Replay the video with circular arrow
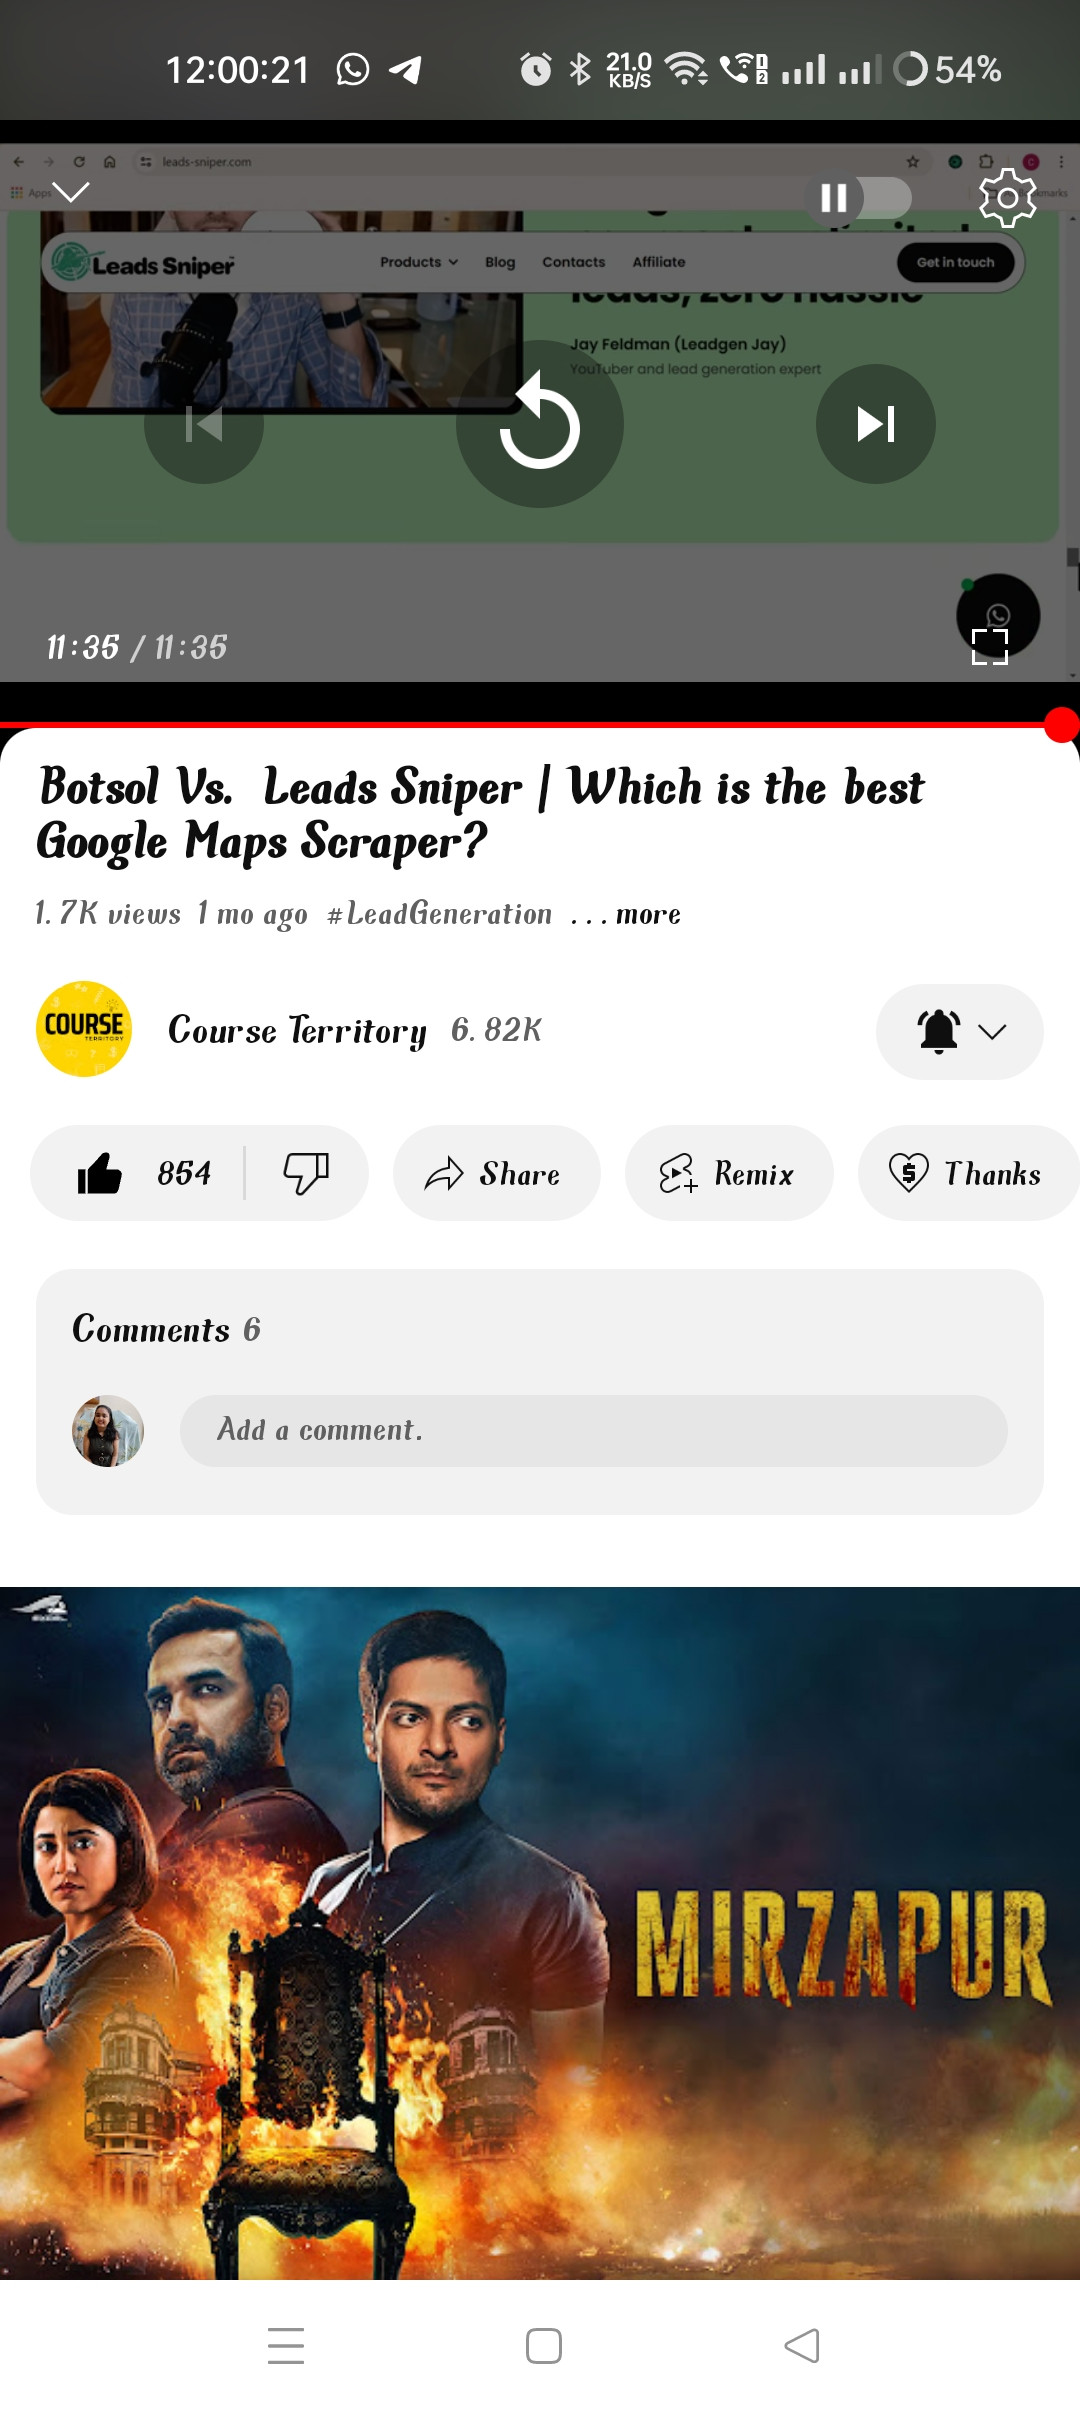Screen dimensions: 1080x2412 pyautogui.click(x=540, y=424)
